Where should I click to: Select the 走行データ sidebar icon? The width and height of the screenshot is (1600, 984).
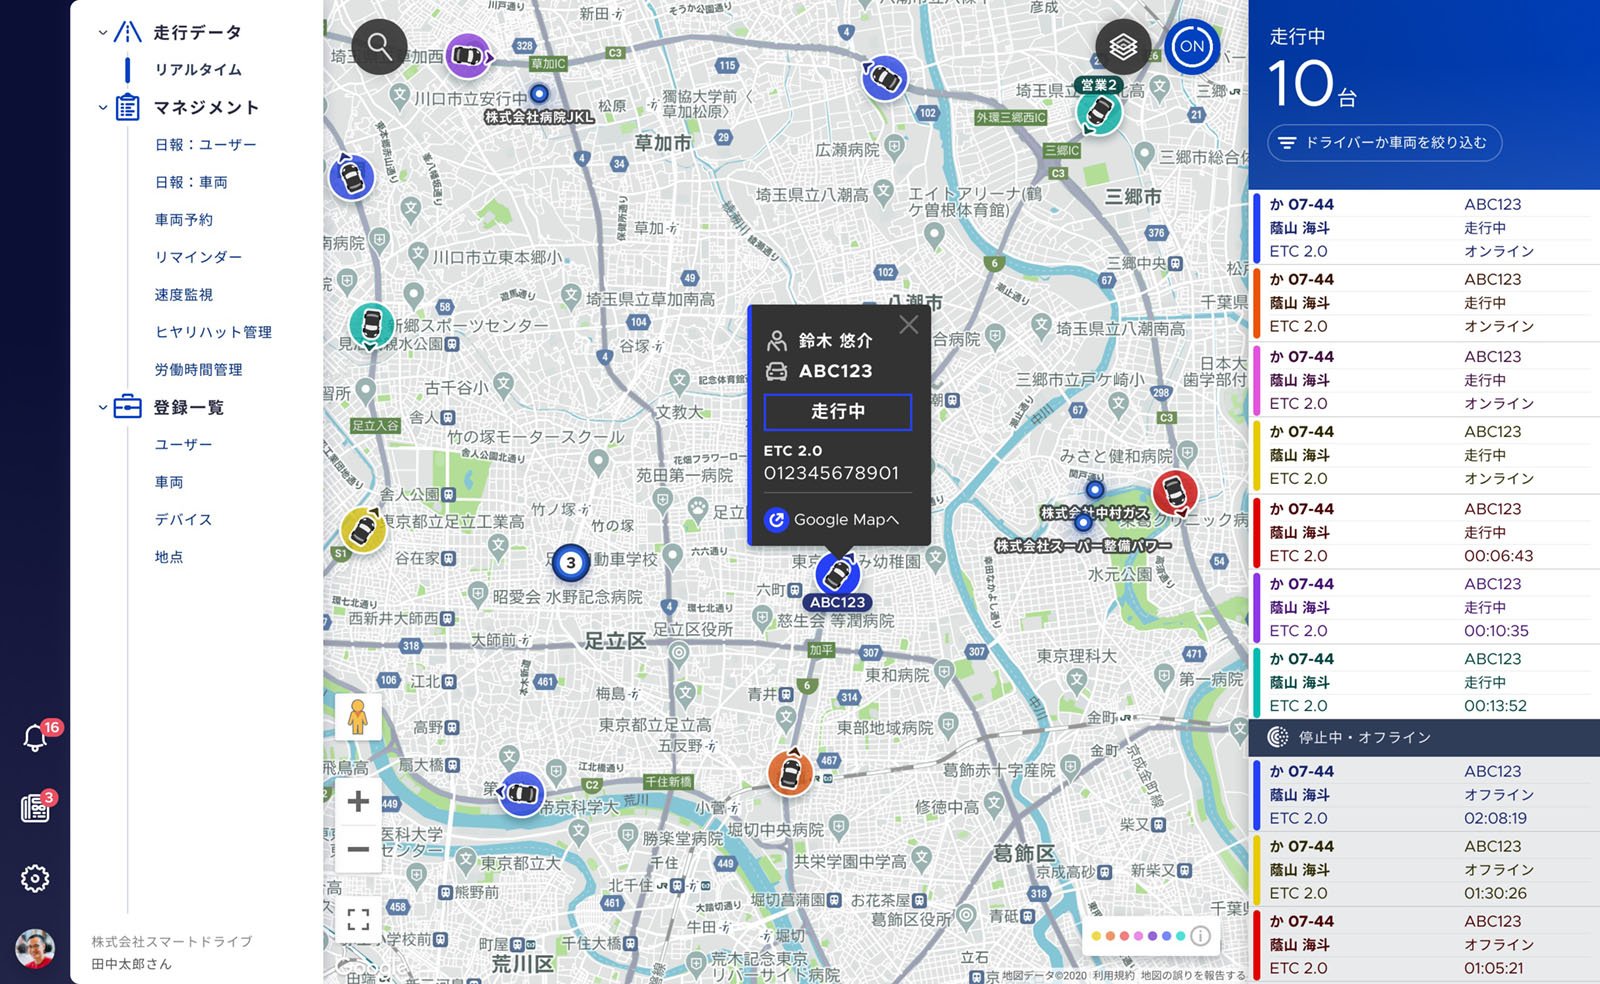click(x=128, y=30)
